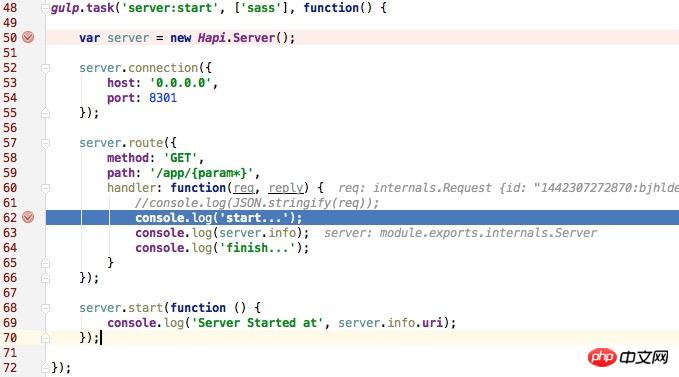This screenshot has height=377, width=679.
Task: Remove the breakpoint on line 62
Action: point(28,217)
